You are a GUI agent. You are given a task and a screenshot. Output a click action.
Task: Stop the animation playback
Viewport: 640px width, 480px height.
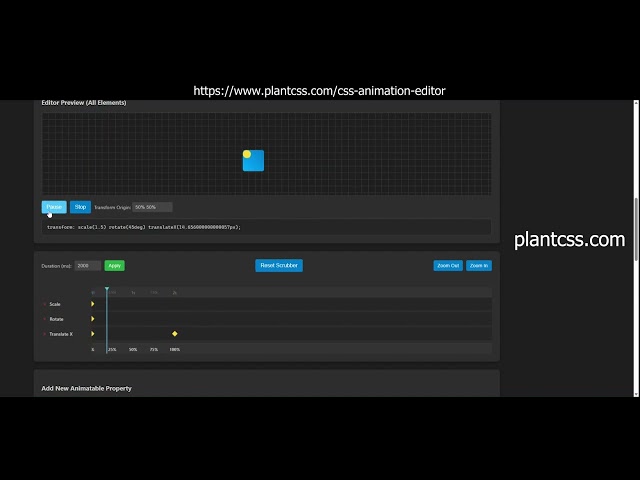pos(80,207)
